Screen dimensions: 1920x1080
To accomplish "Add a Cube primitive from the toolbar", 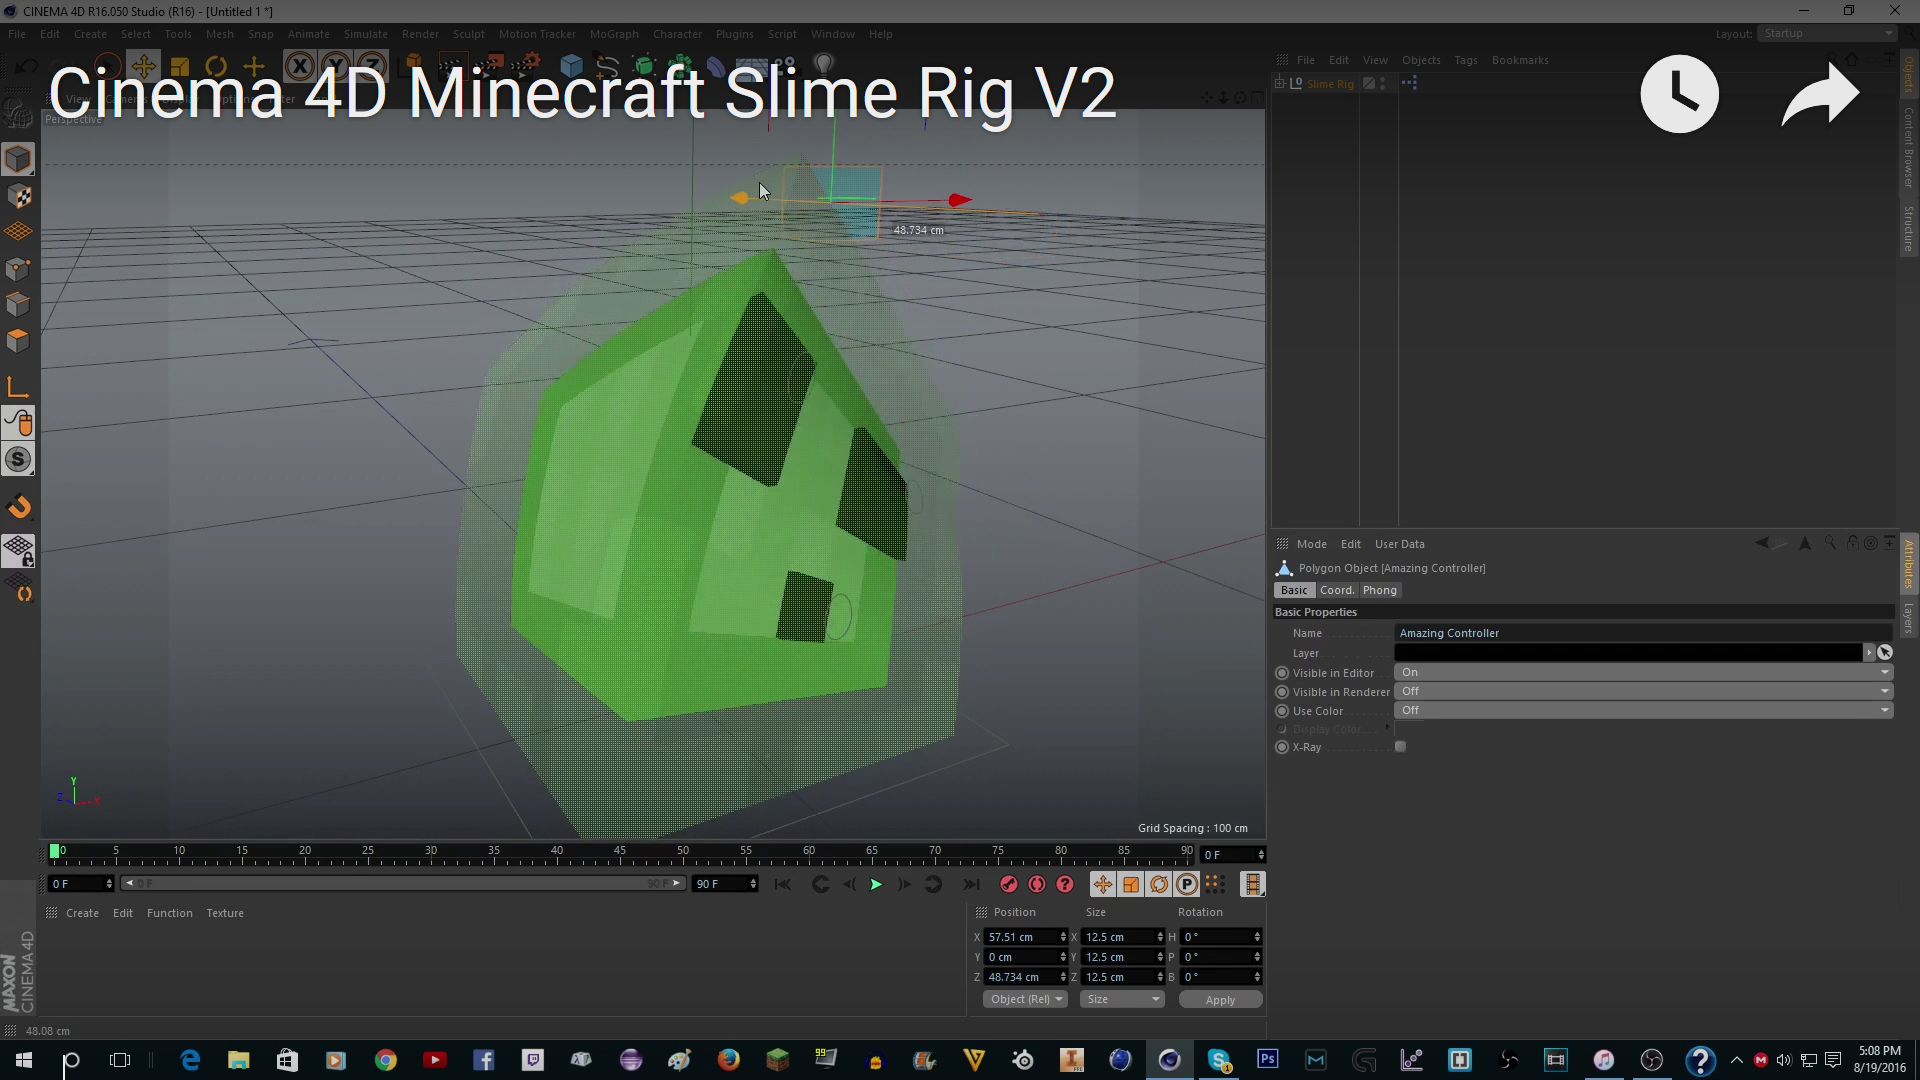I will [x=571, y=67].
